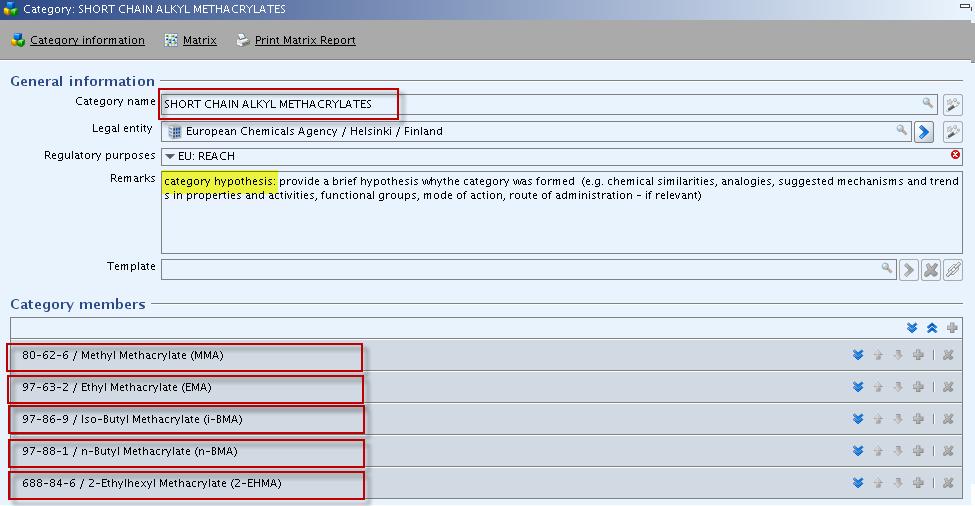975x506 pixels.
Task: Add an entry at the 2-Ethylhexyl Methacrylate row
Action: (x=918, y=482)
